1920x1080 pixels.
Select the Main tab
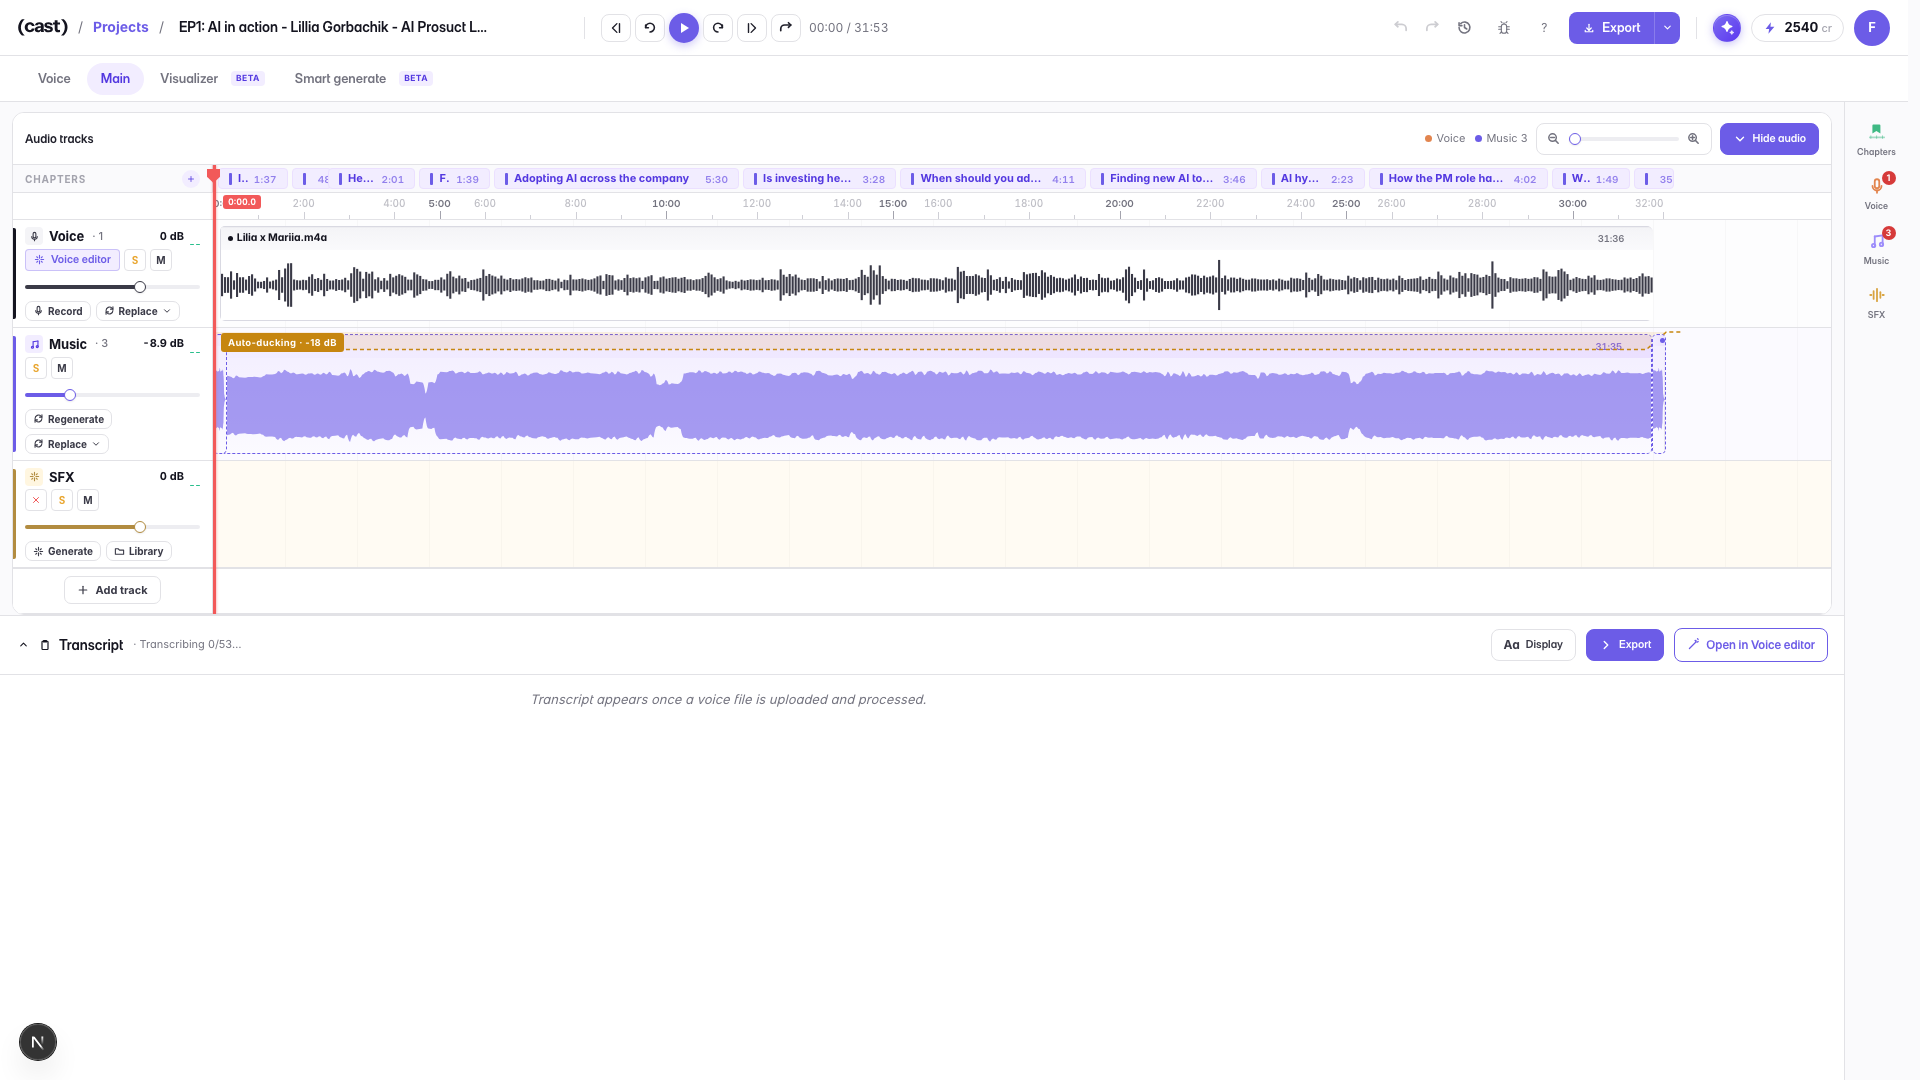[x=115, y=78]
